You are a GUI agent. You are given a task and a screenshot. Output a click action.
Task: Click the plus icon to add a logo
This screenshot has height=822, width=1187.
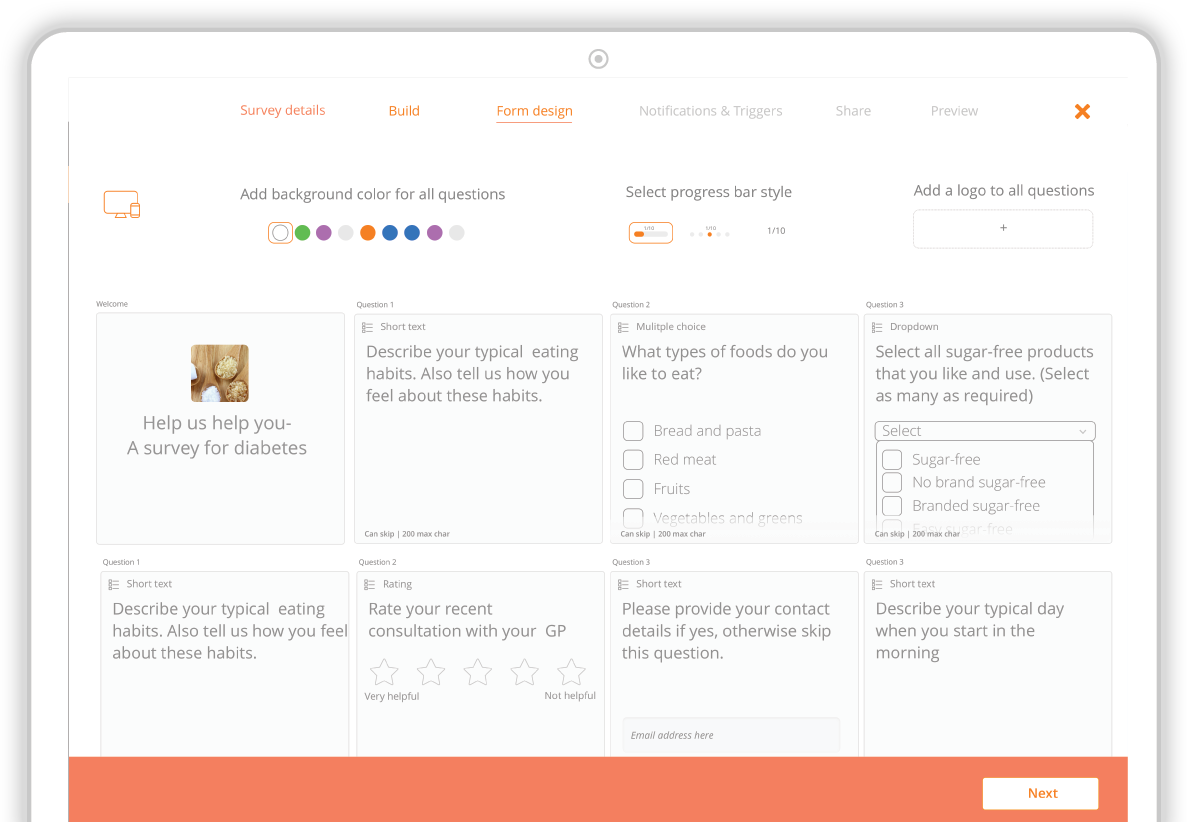pos(1003,228)
